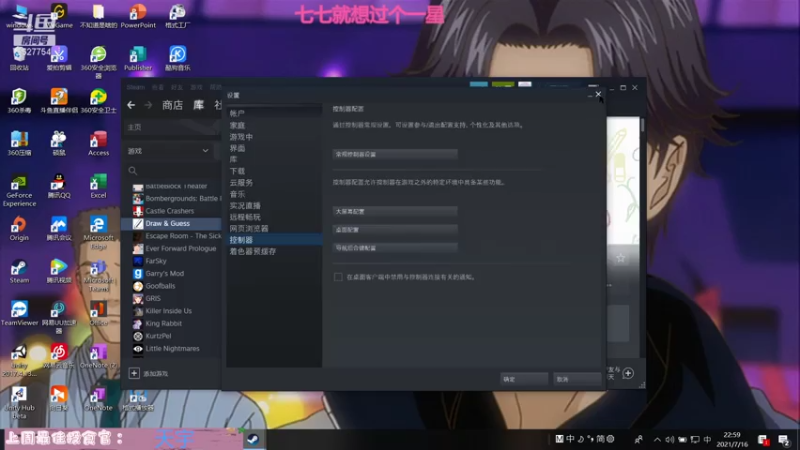
Task: Open general controller settings button
Action: coord(395,154)
